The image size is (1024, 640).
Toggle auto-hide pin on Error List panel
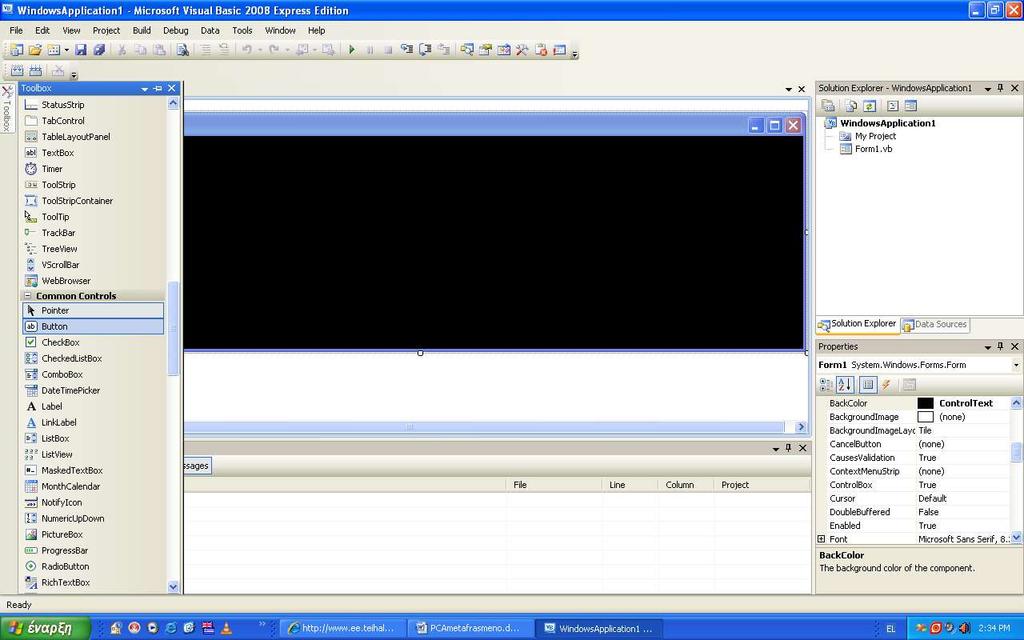[788, 448]
